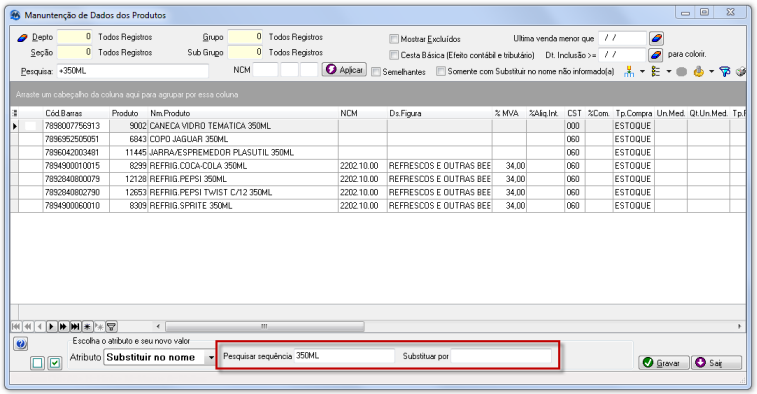The width and height of the screenshot is (757, 394).
Task: Click the gray circle toolbar icon
Action: click(681, 72)
